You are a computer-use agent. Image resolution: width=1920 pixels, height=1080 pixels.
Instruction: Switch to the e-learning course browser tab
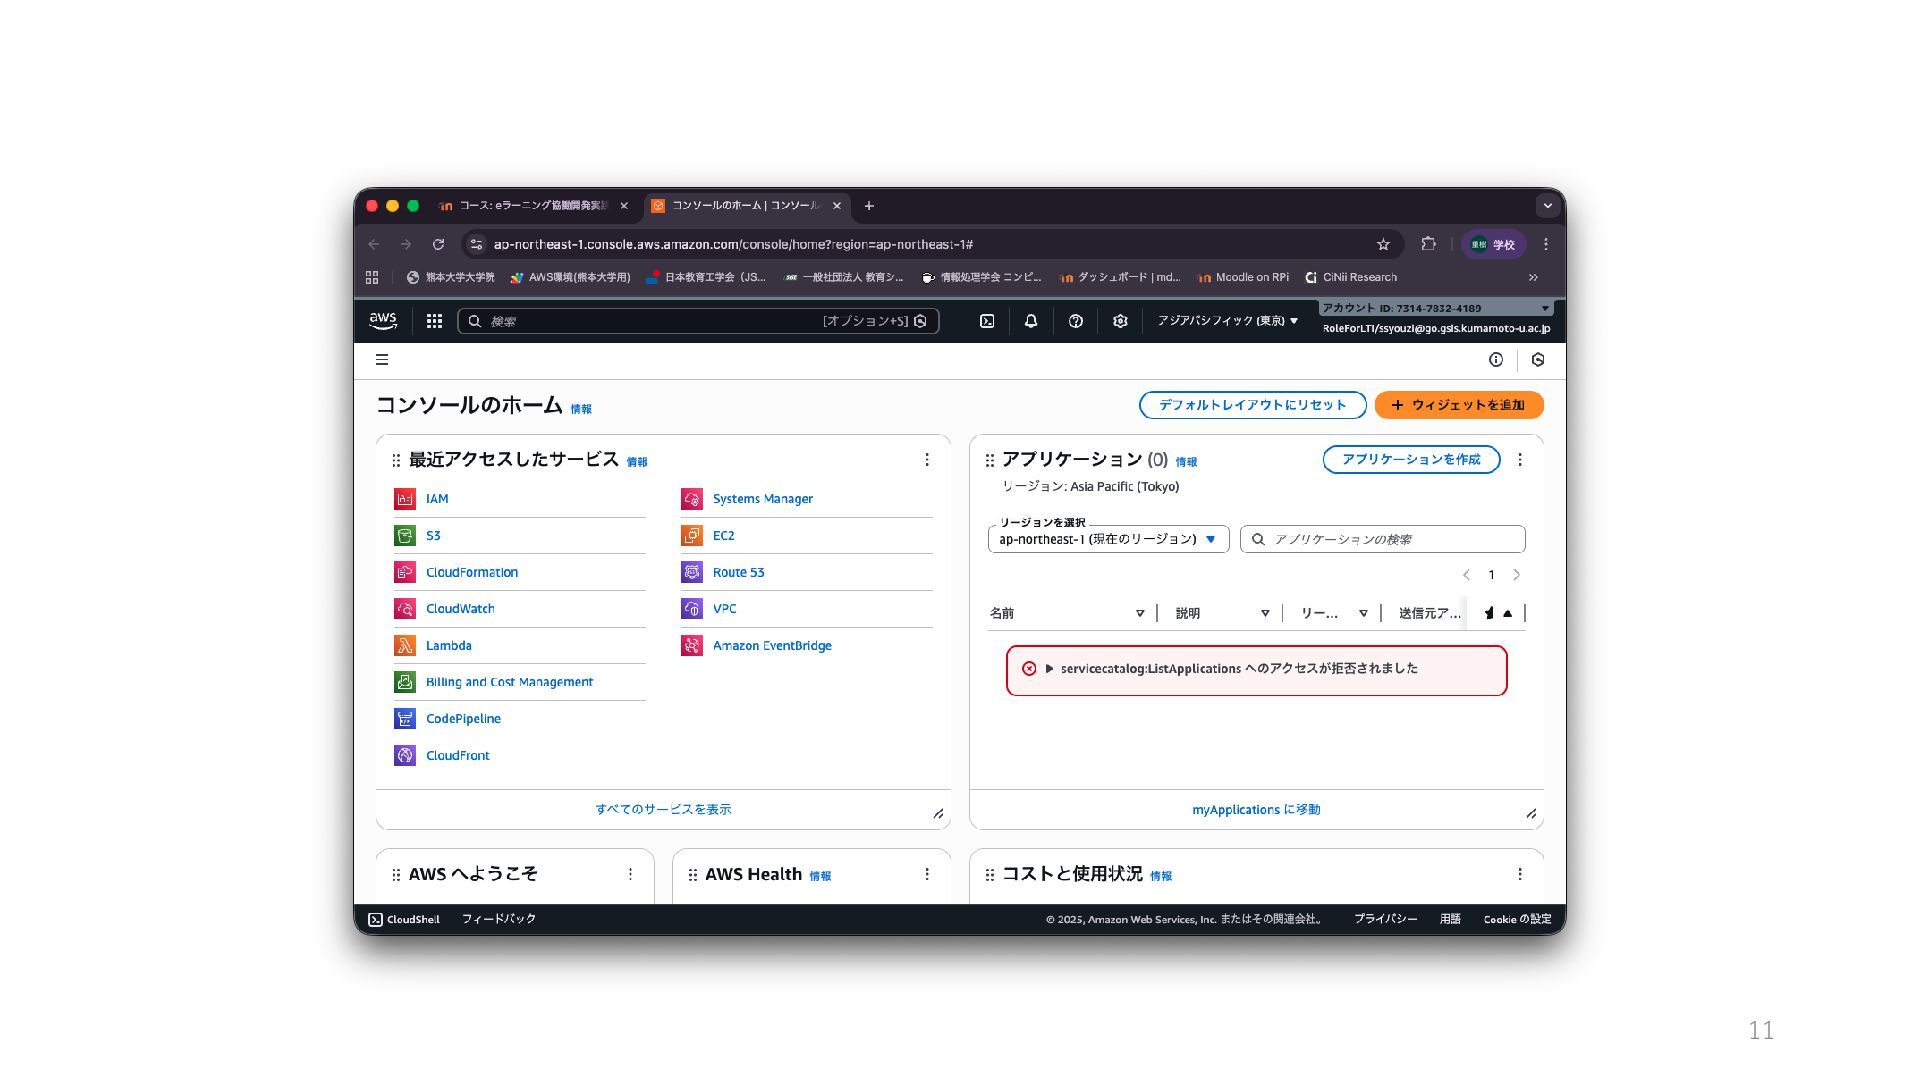(532, 206)
